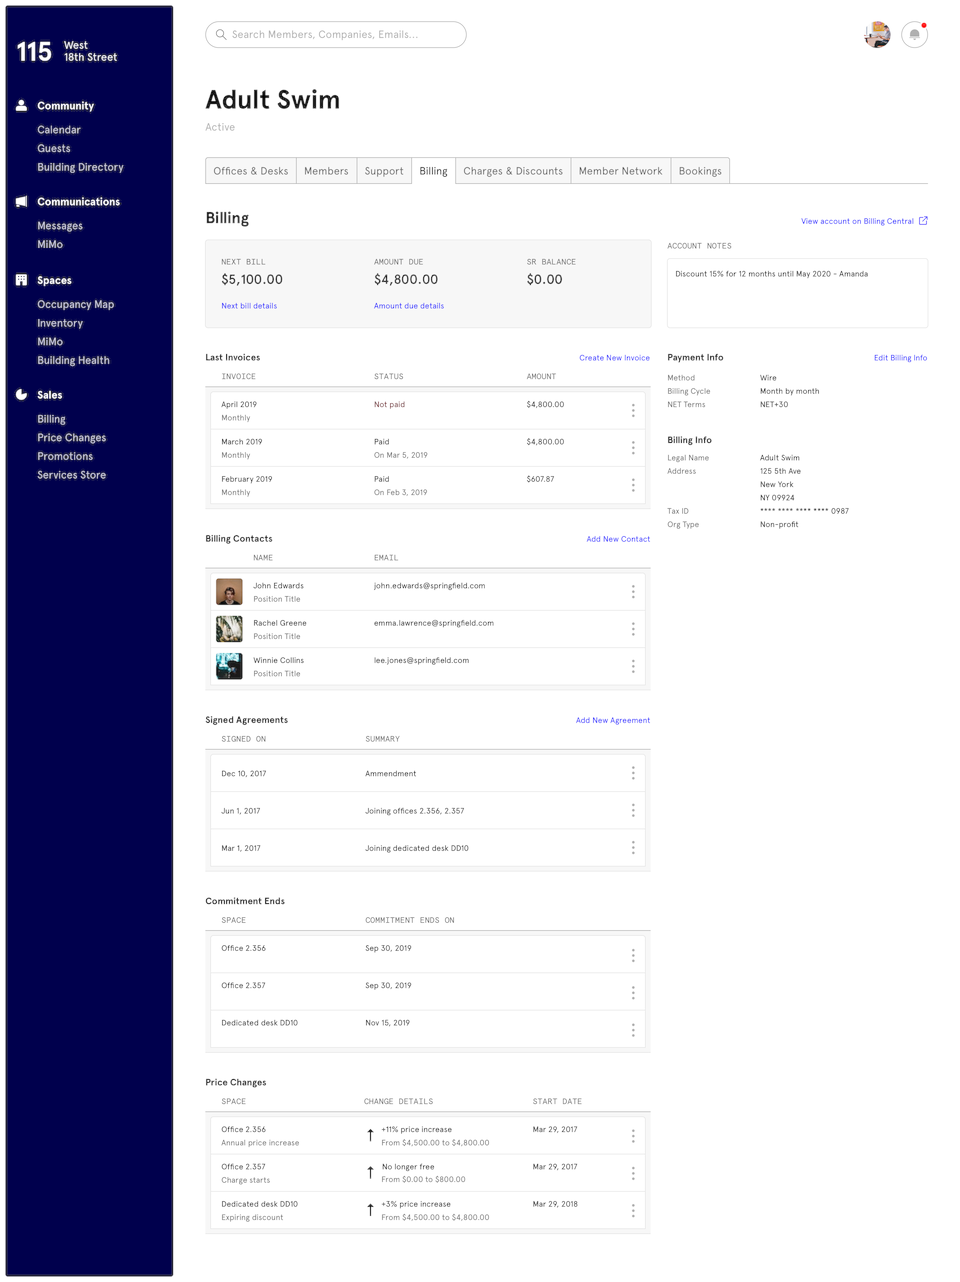The height and width of the screenshot is (1282, 960).
Task: Open options for Jun 1, 2017 agreement
Action: click(x=633, y=810)
